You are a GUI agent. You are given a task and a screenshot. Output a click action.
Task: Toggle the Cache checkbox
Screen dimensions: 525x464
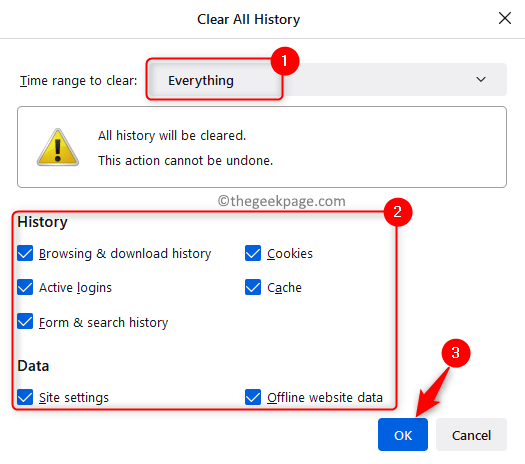[253, 287]
